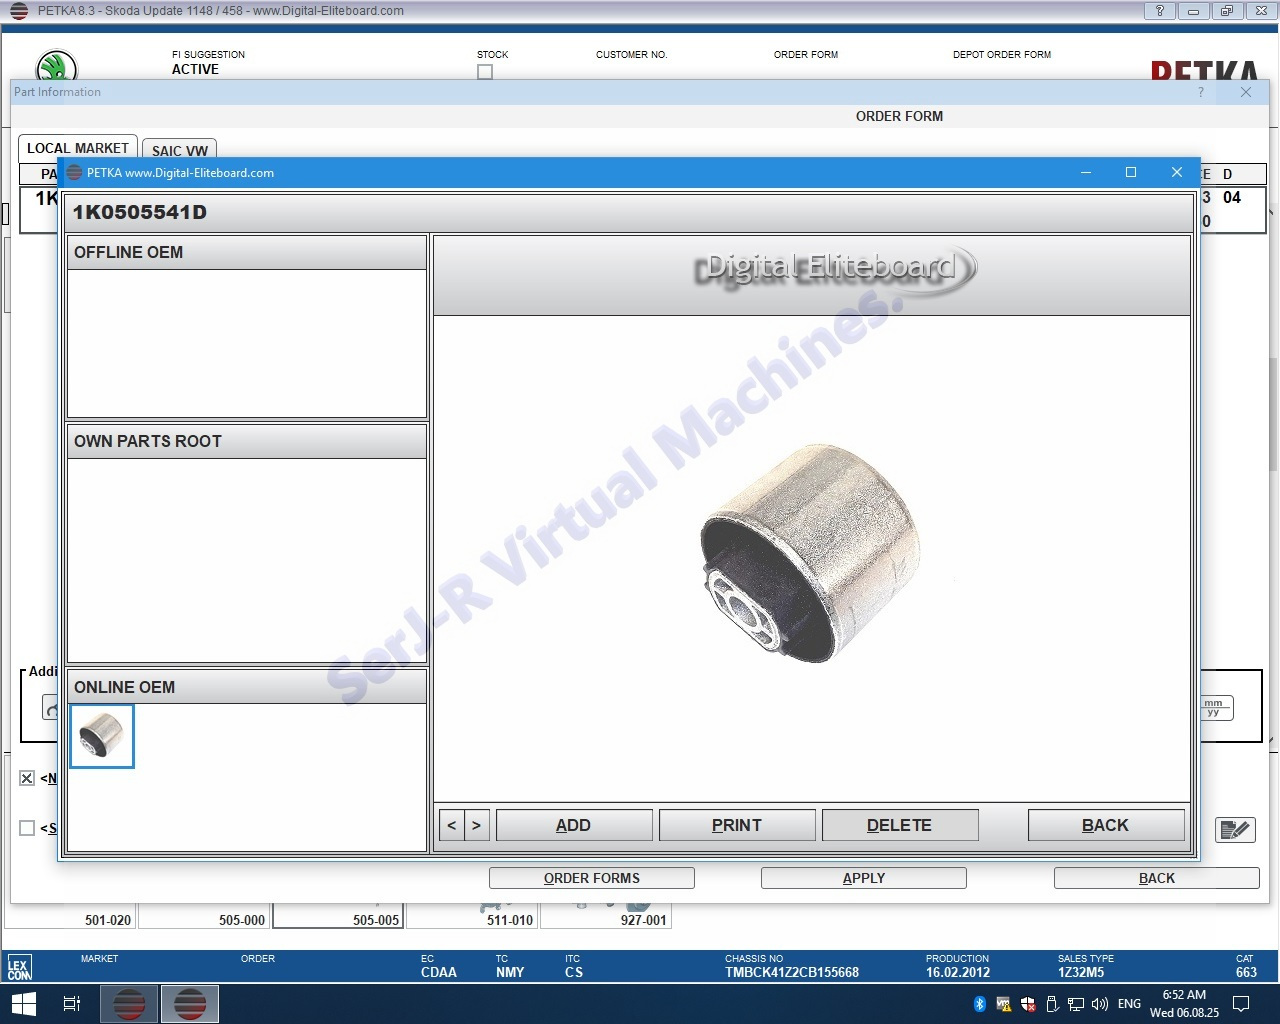The width and height of the screenshot is (1280, 1024).
Task: Open the Windows Start menu
Action: tap(23, 1003)
